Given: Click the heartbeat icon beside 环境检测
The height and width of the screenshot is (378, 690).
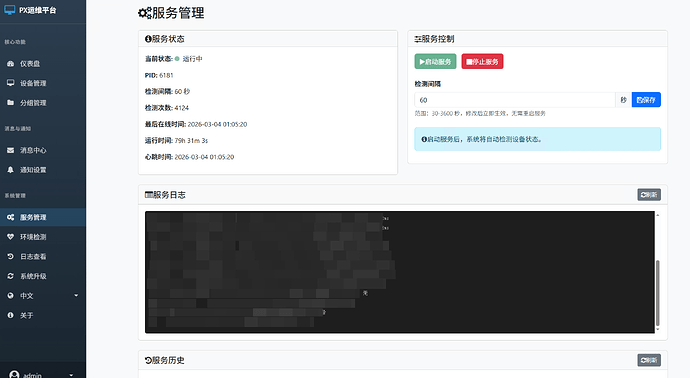Looking at the screenshot, I should (11, 237).
